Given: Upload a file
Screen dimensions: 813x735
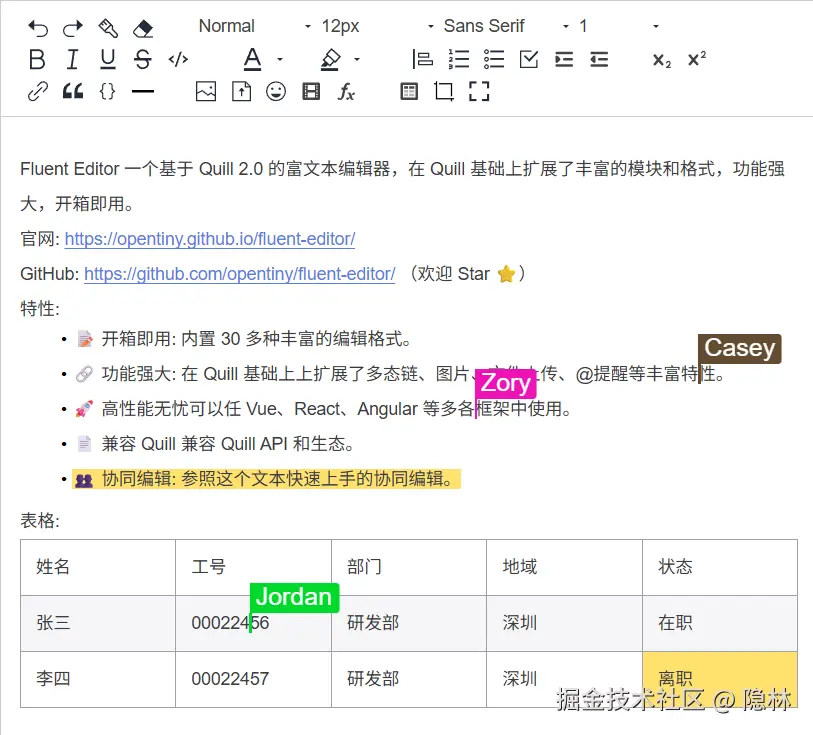Looking at the screenshot, I should 240,91.
